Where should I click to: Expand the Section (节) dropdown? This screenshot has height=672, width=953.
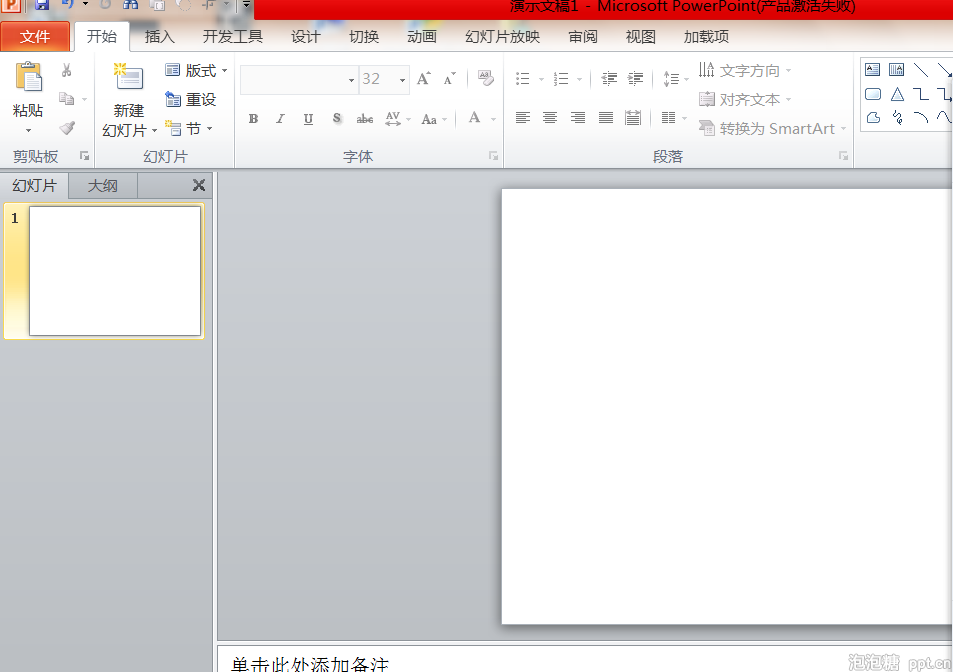click(x=190, y=128)
